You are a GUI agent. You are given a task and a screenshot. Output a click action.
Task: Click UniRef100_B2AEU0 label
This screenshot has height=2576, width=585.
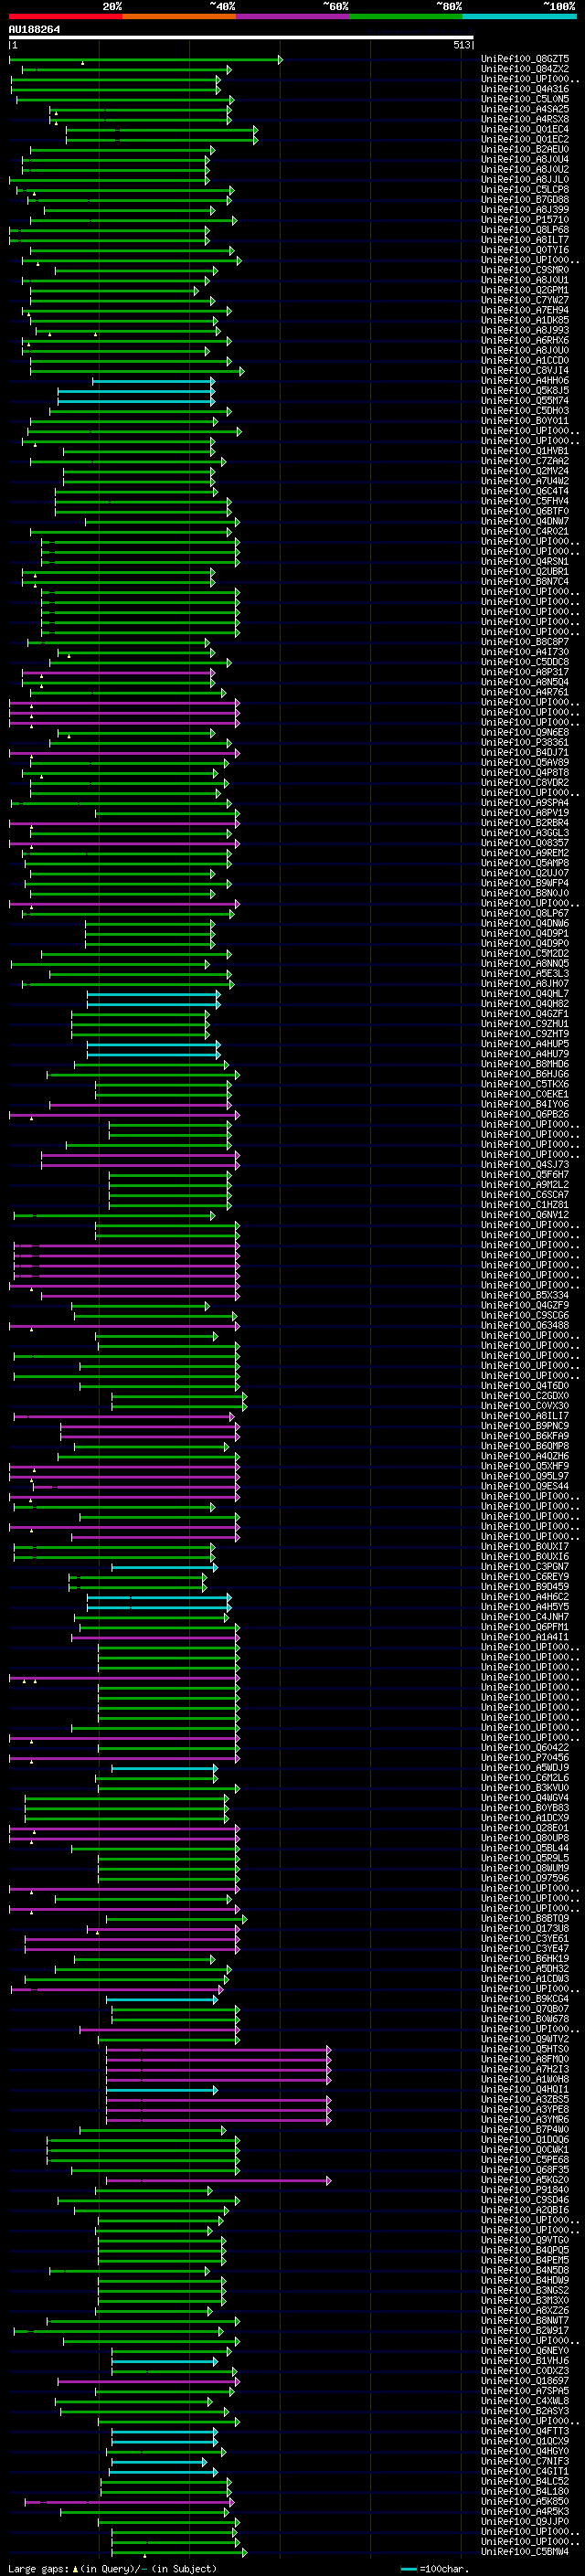click(x=525, y=149)
